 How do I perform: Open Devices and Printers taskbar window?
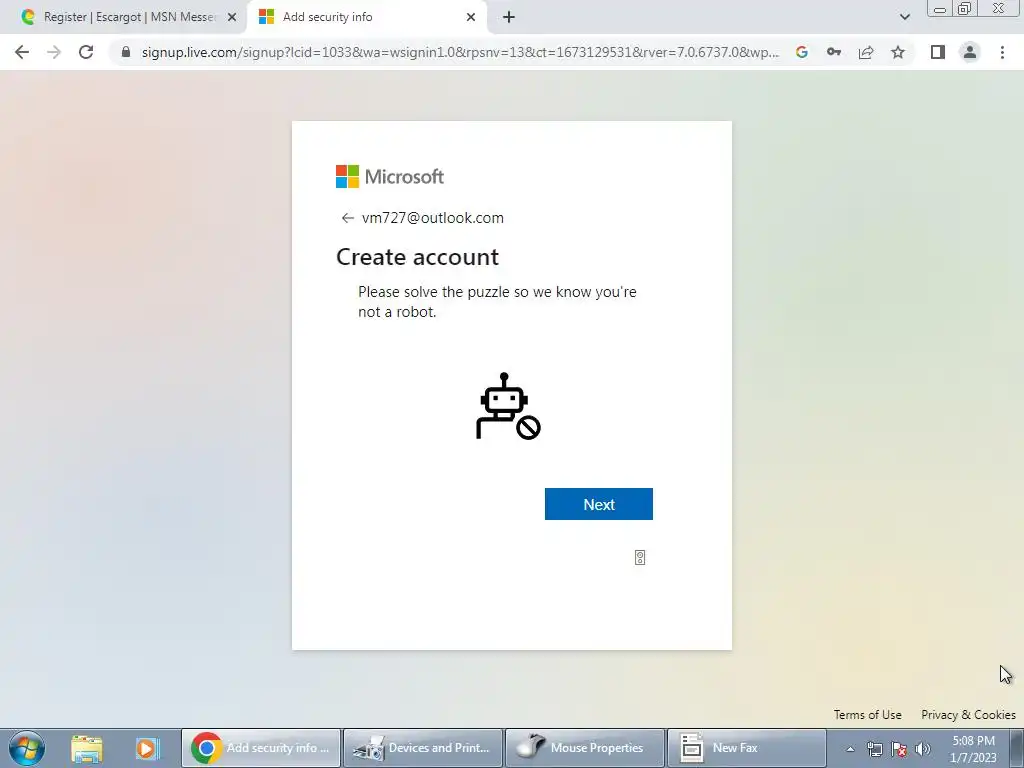point(423,748)
